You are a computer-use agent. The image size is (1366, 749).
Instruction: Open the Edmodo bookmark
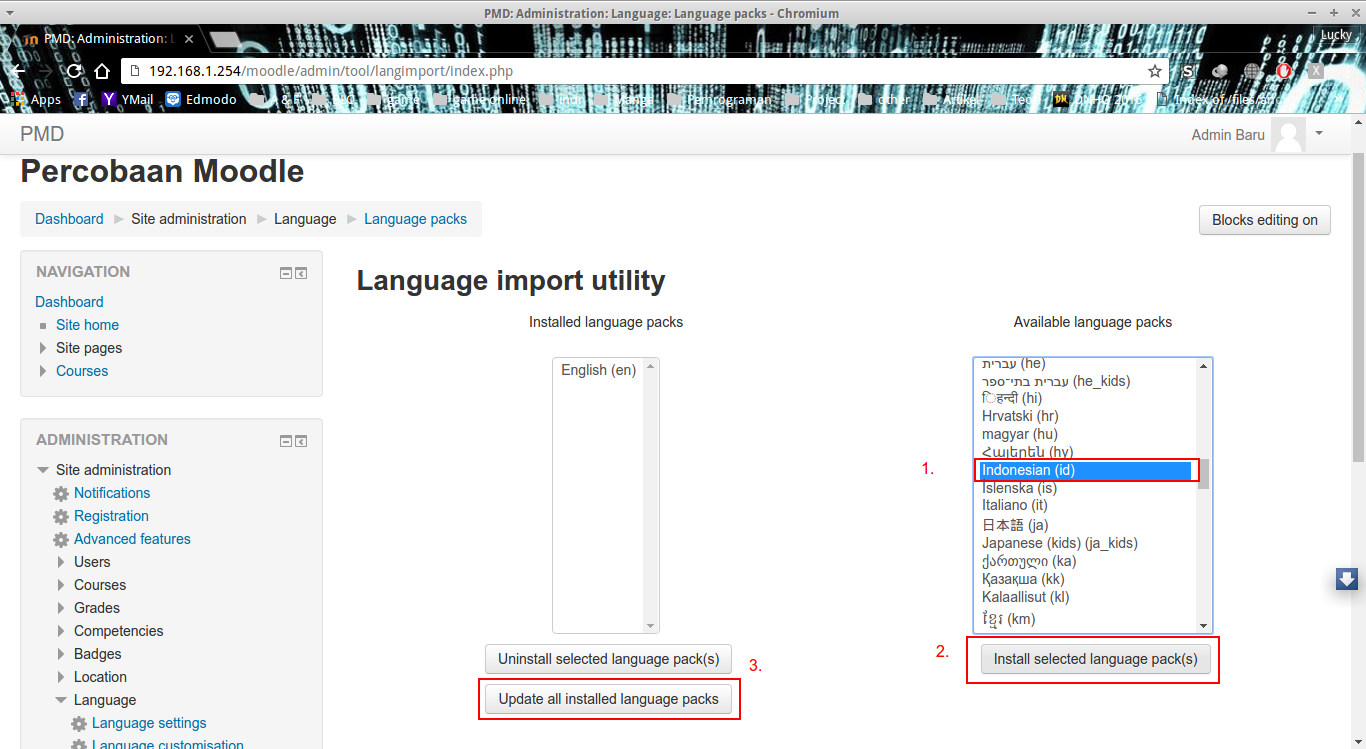point(202,99)
